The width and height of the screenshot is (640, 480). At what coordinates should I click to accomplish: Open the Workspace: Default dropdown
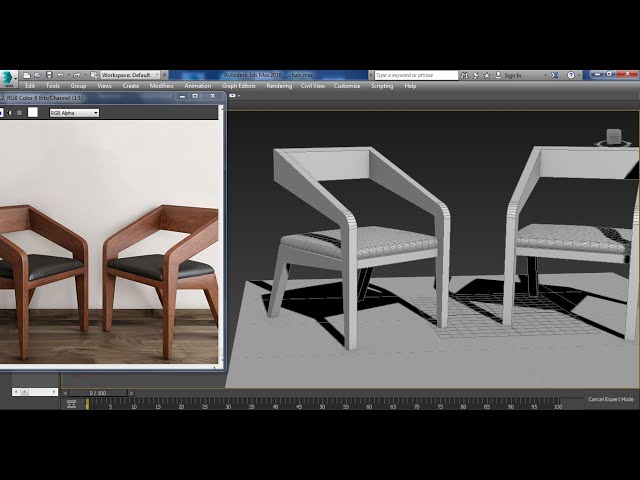click(x=130, y=75)
